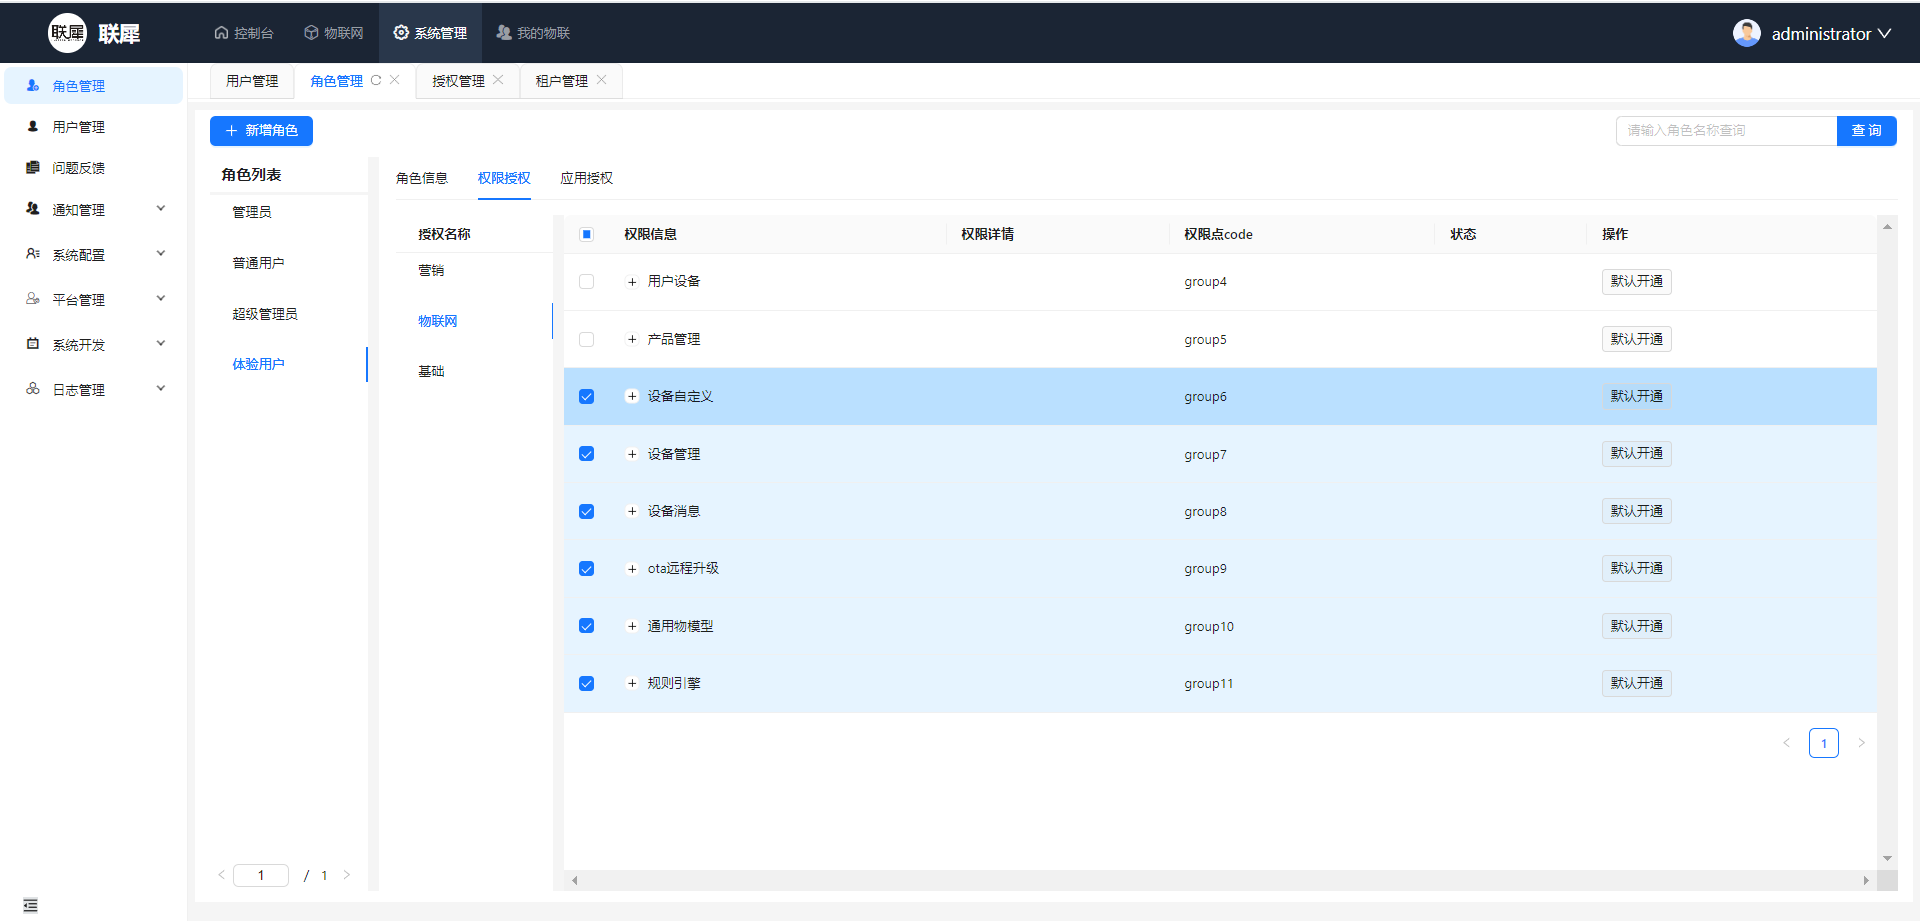Click the sidebar collapse icon at bottom left
The width and height of the screenshot is (1920, 921).
[30, 905]
